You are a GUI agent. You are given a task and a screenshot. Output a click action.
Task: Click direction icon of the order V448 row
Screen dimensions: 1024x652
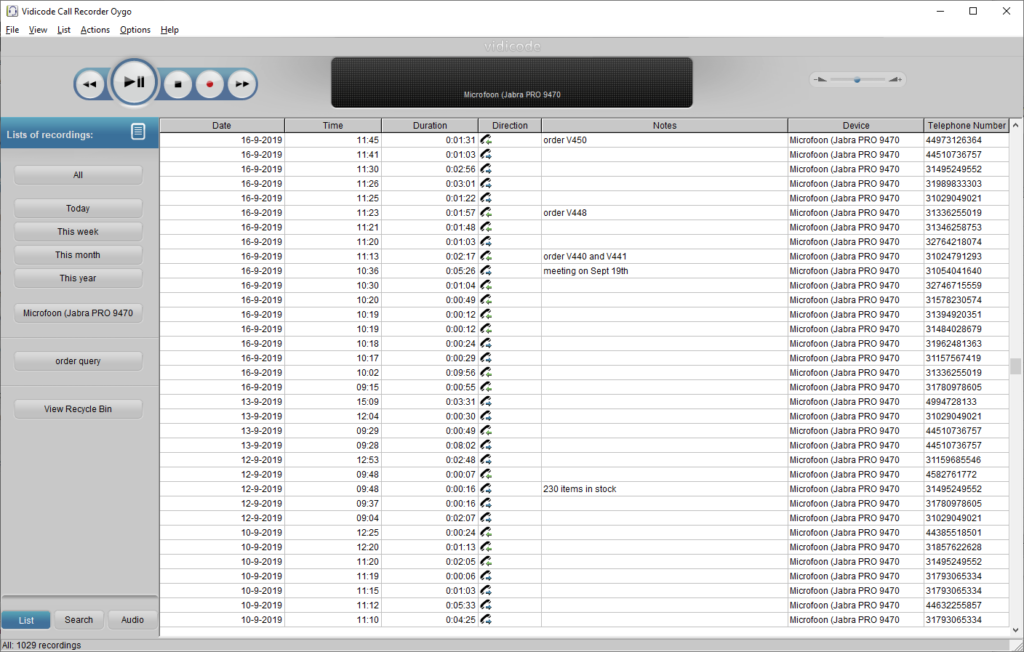pyautogui.click(x=486, y=212)
